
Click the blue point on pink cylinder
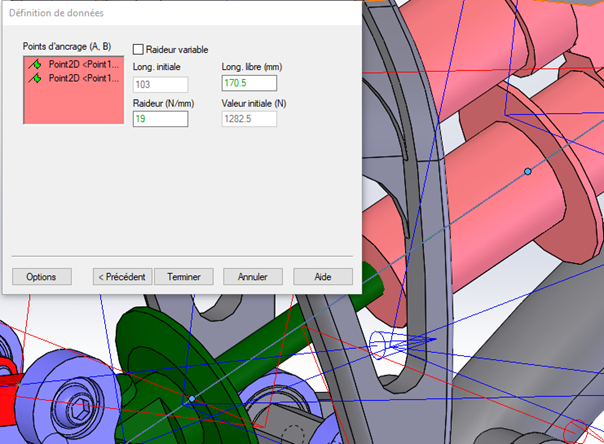tap(528, 171)
